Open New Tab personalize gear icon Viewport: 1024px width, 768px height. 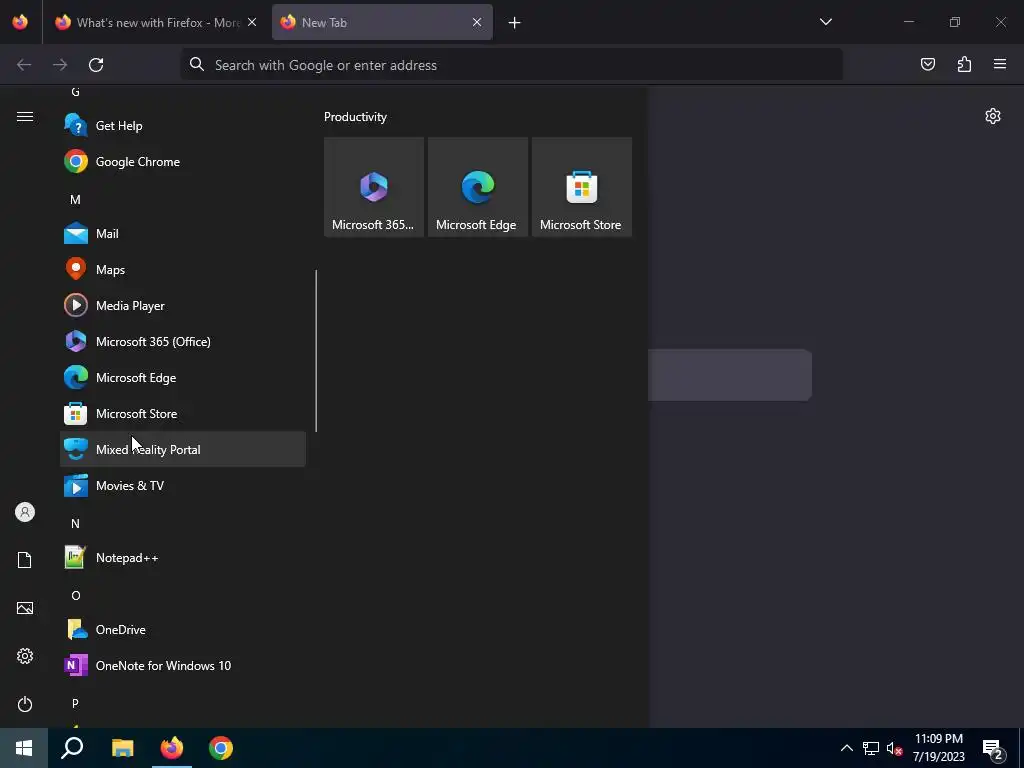[x=993, y=116]
